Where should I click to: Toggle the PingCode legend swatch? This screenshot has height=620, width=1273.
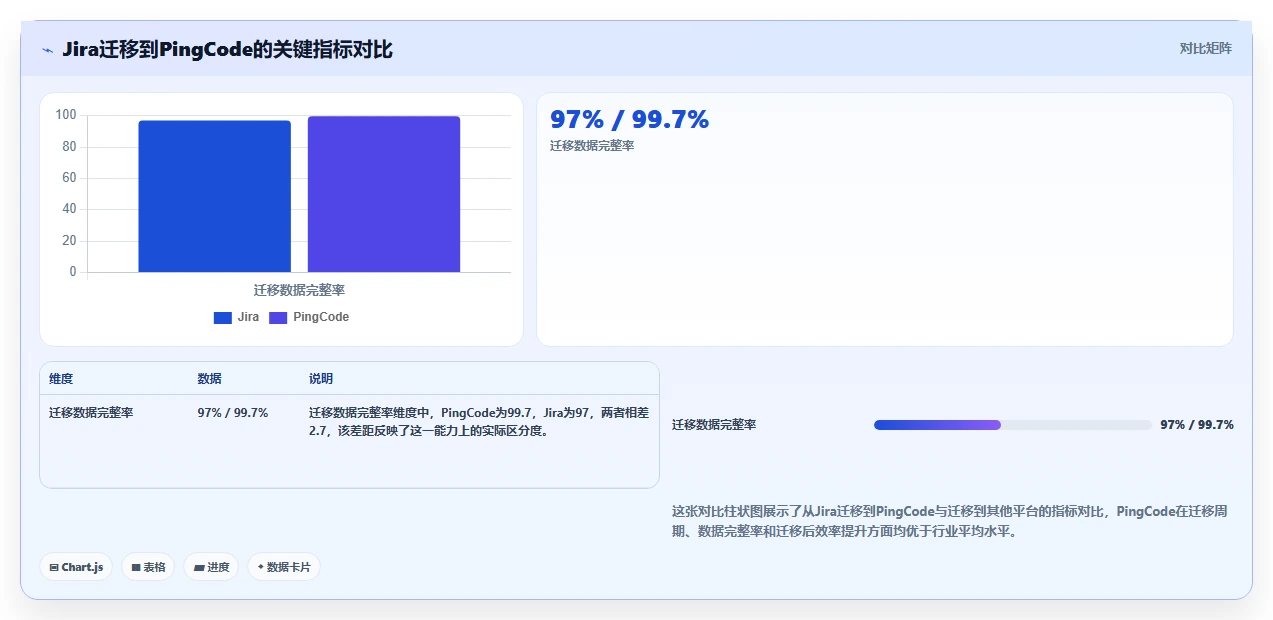[278, 317]
